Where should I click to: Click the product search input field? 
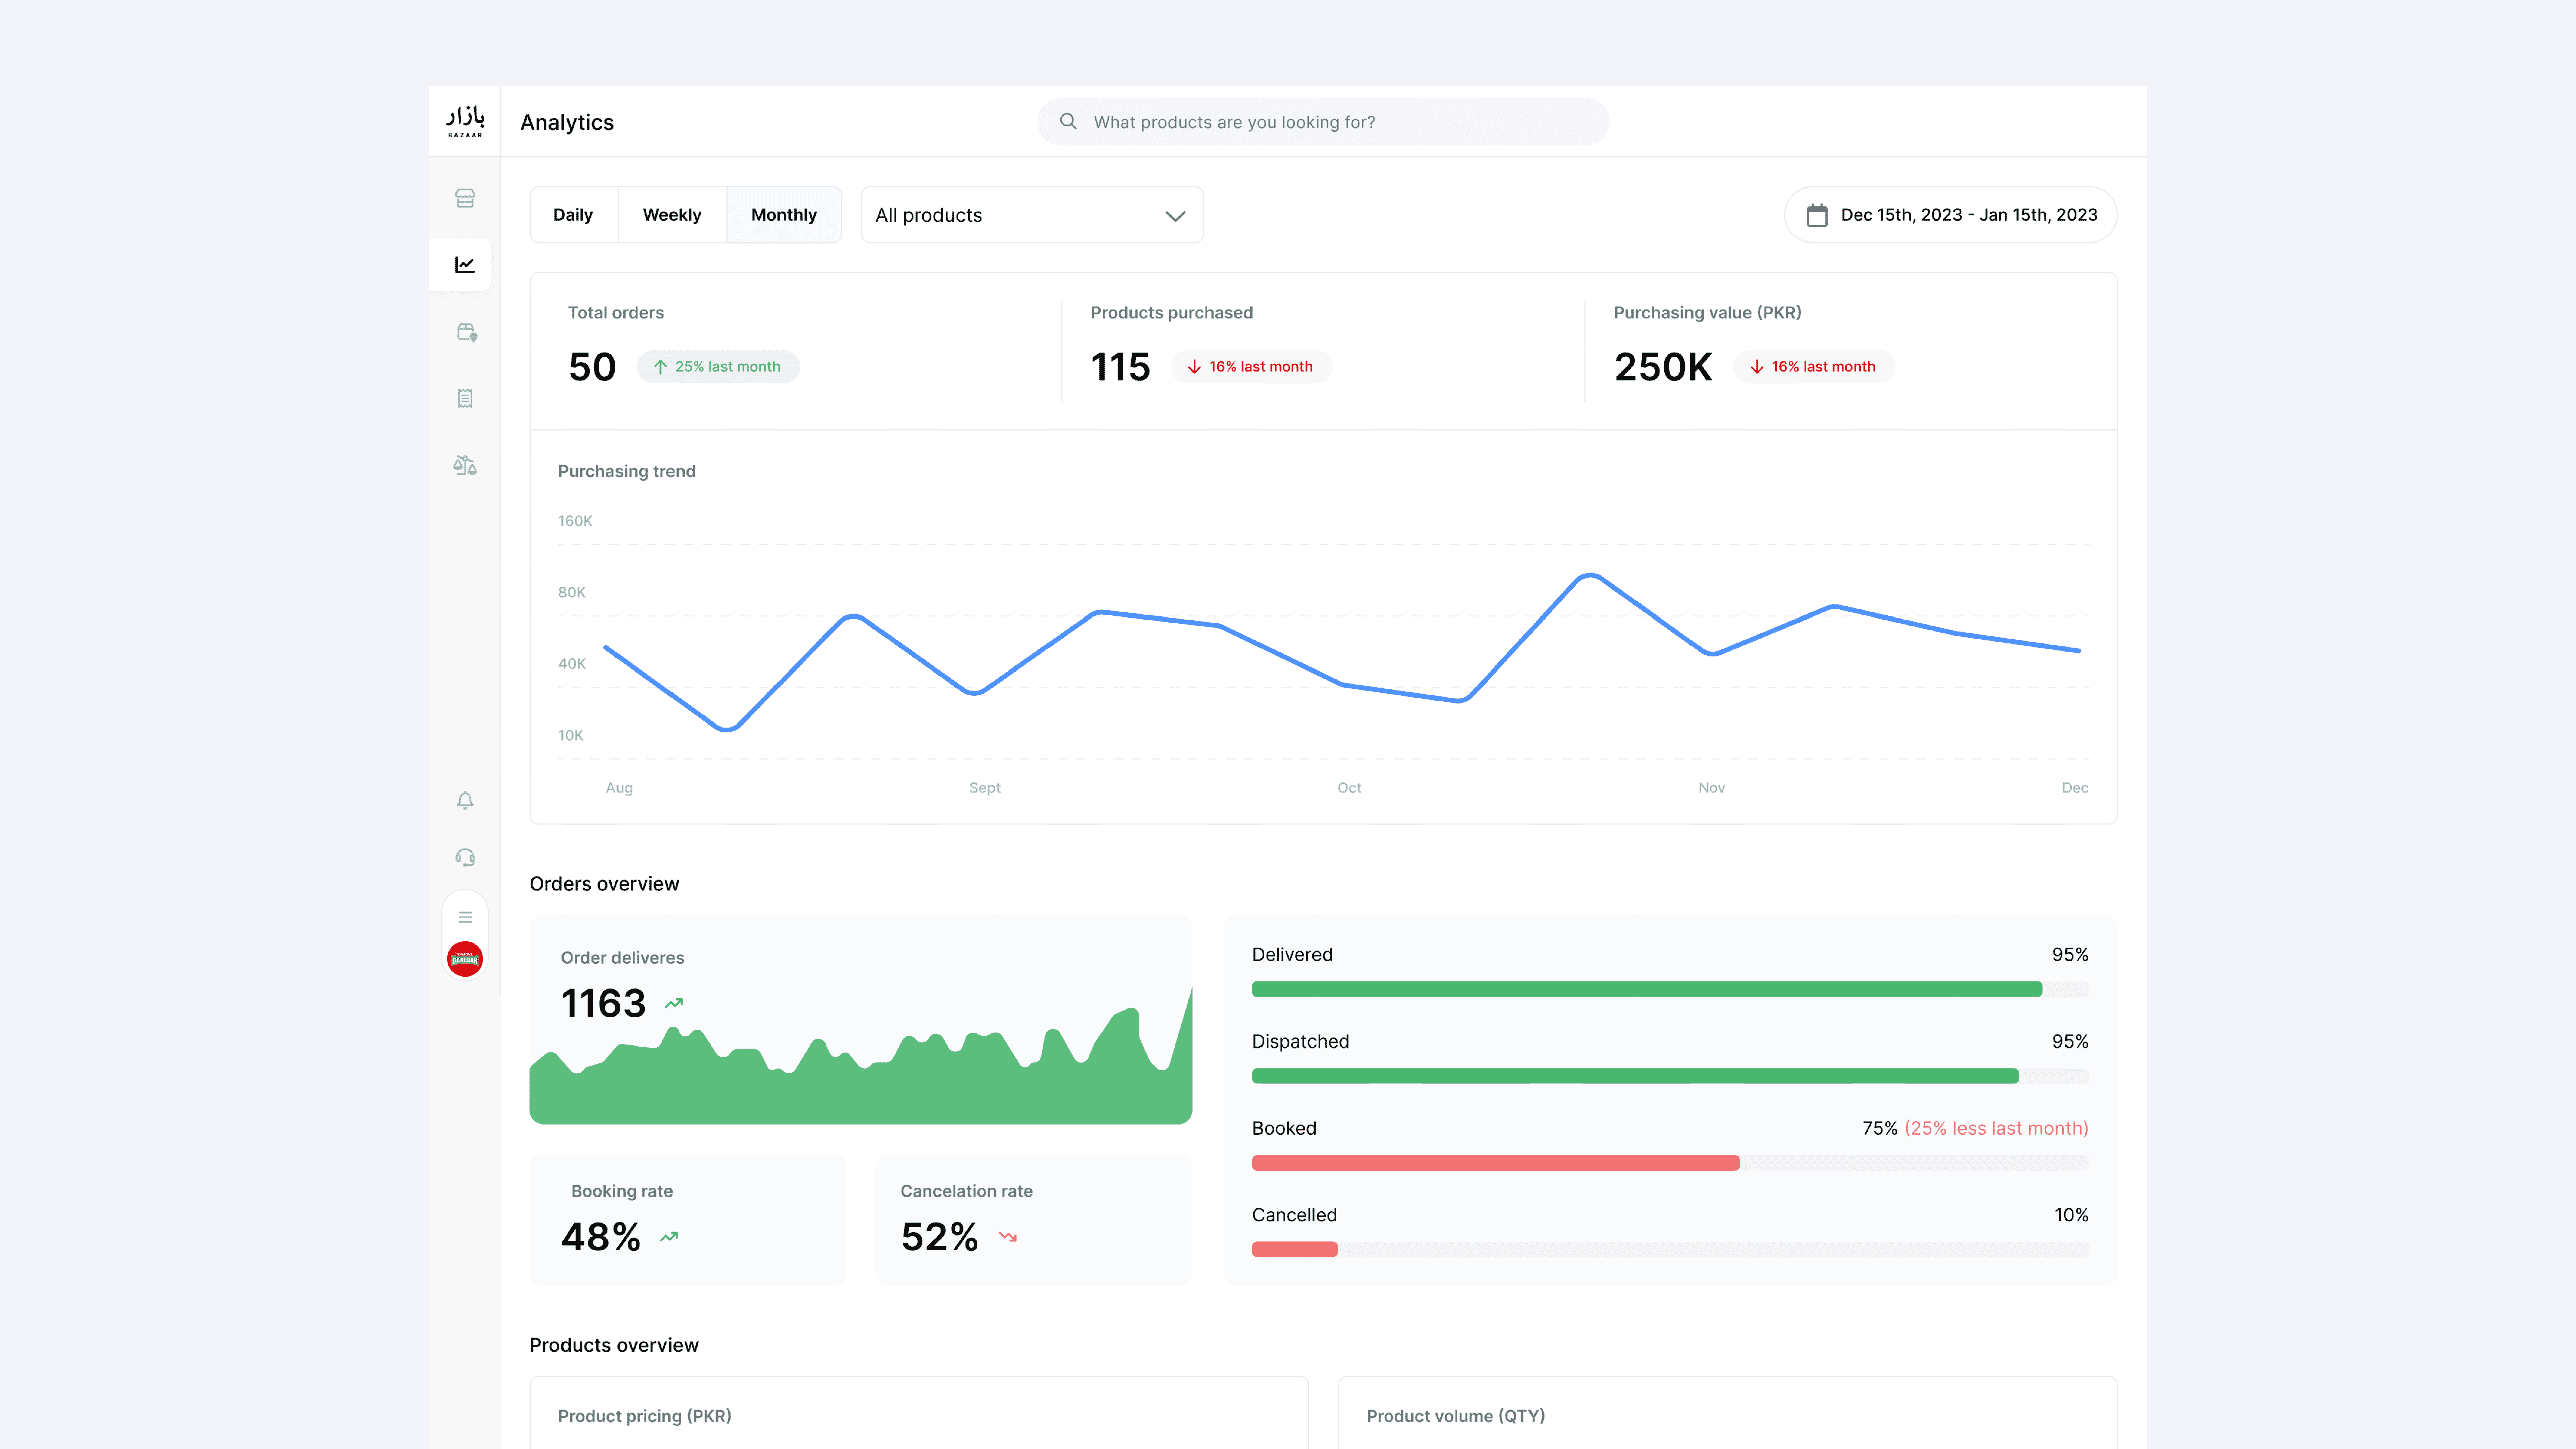point(1323,122)
